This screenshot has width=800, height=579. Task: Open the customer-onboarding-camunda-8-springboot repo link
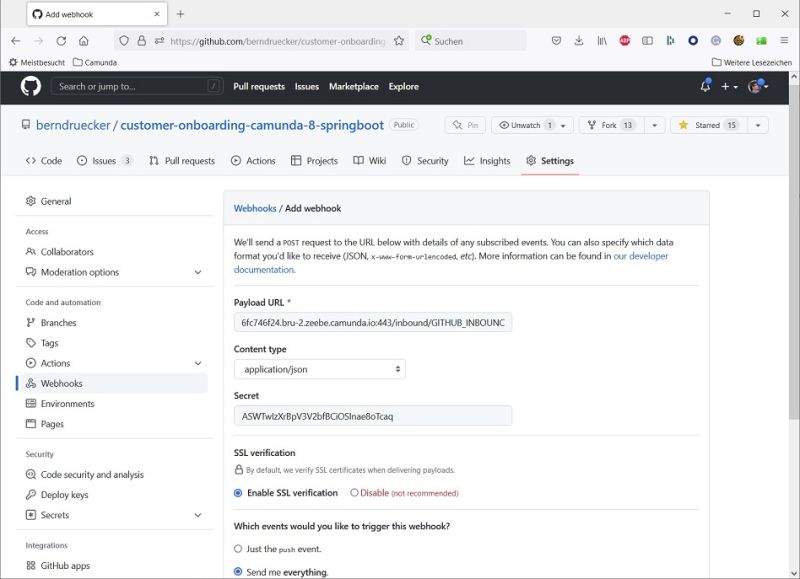pos(252,125)
